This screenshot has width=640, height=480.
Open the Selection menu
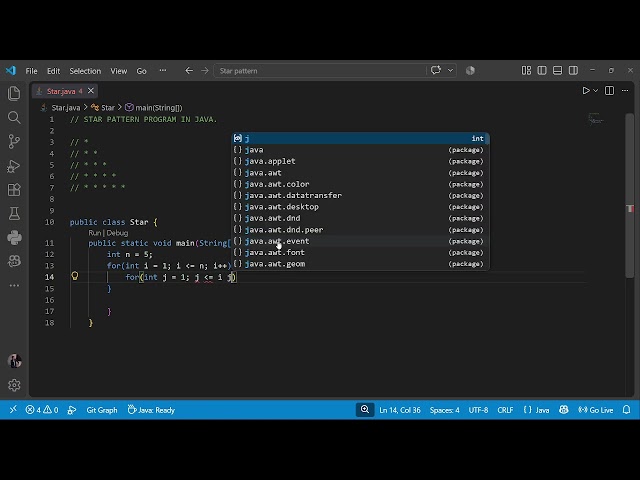coord(85,71)
